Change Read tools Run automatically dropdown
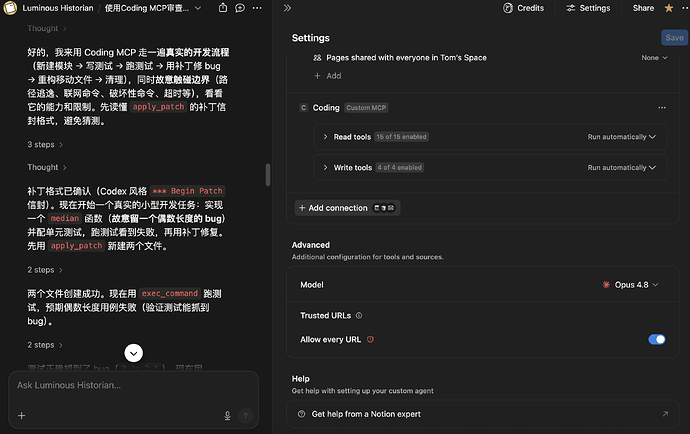 [621, 137]
